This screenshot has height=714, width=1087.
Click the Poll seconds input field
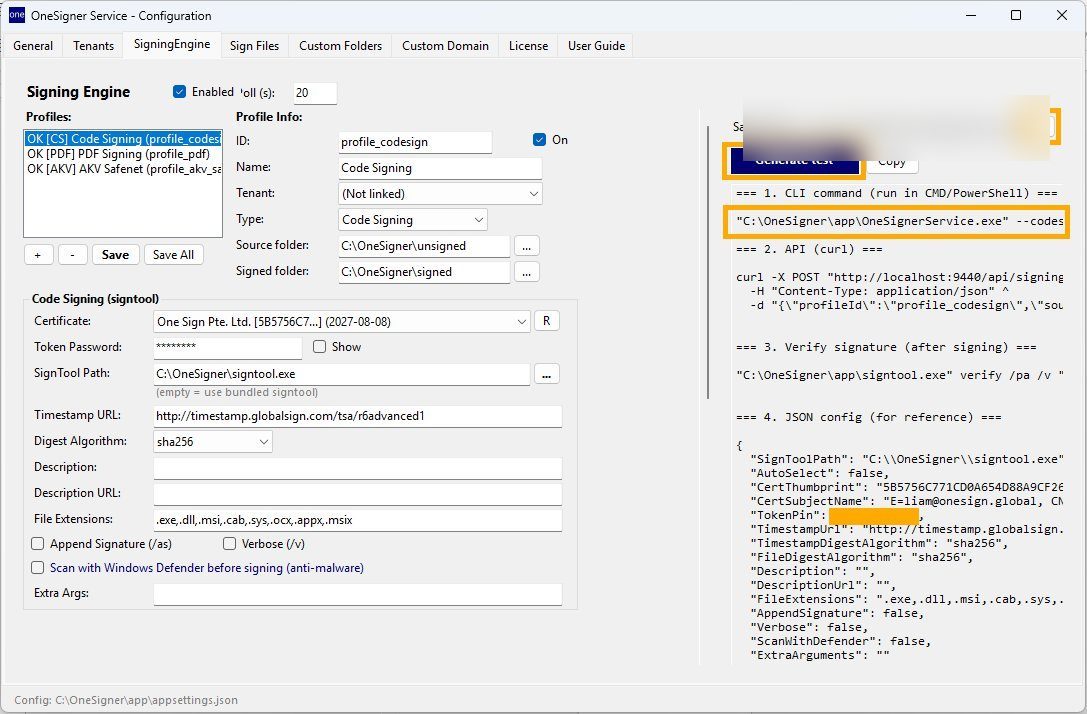pos(315,93)
